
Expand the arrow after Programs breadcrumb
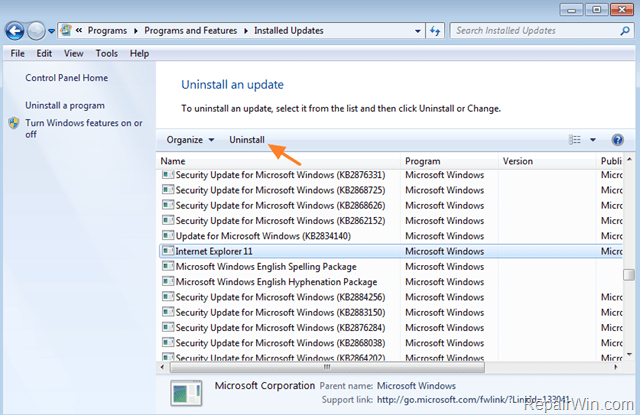[136, 31]
